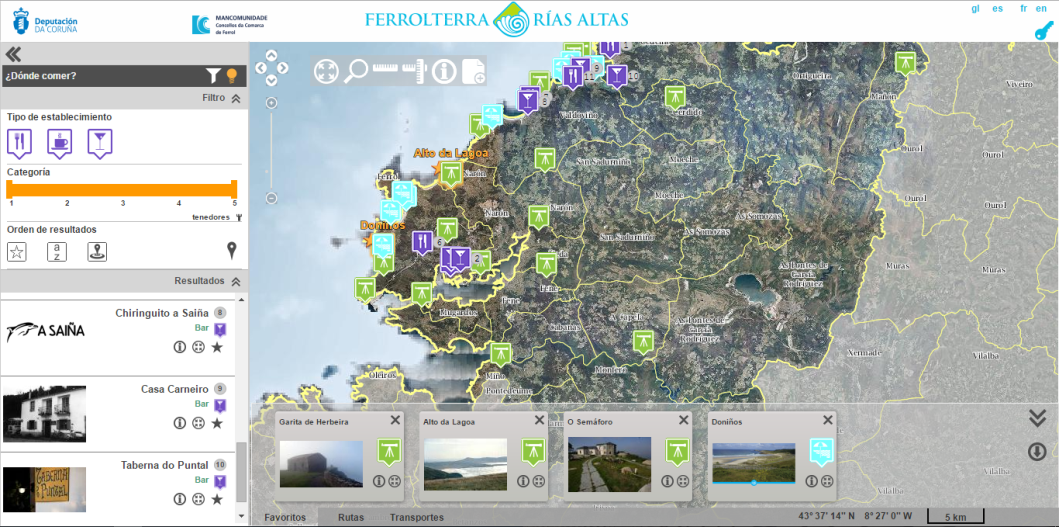Click the funnel filter icon in header
Viewport: 1059px width, 527px height.
213,76
